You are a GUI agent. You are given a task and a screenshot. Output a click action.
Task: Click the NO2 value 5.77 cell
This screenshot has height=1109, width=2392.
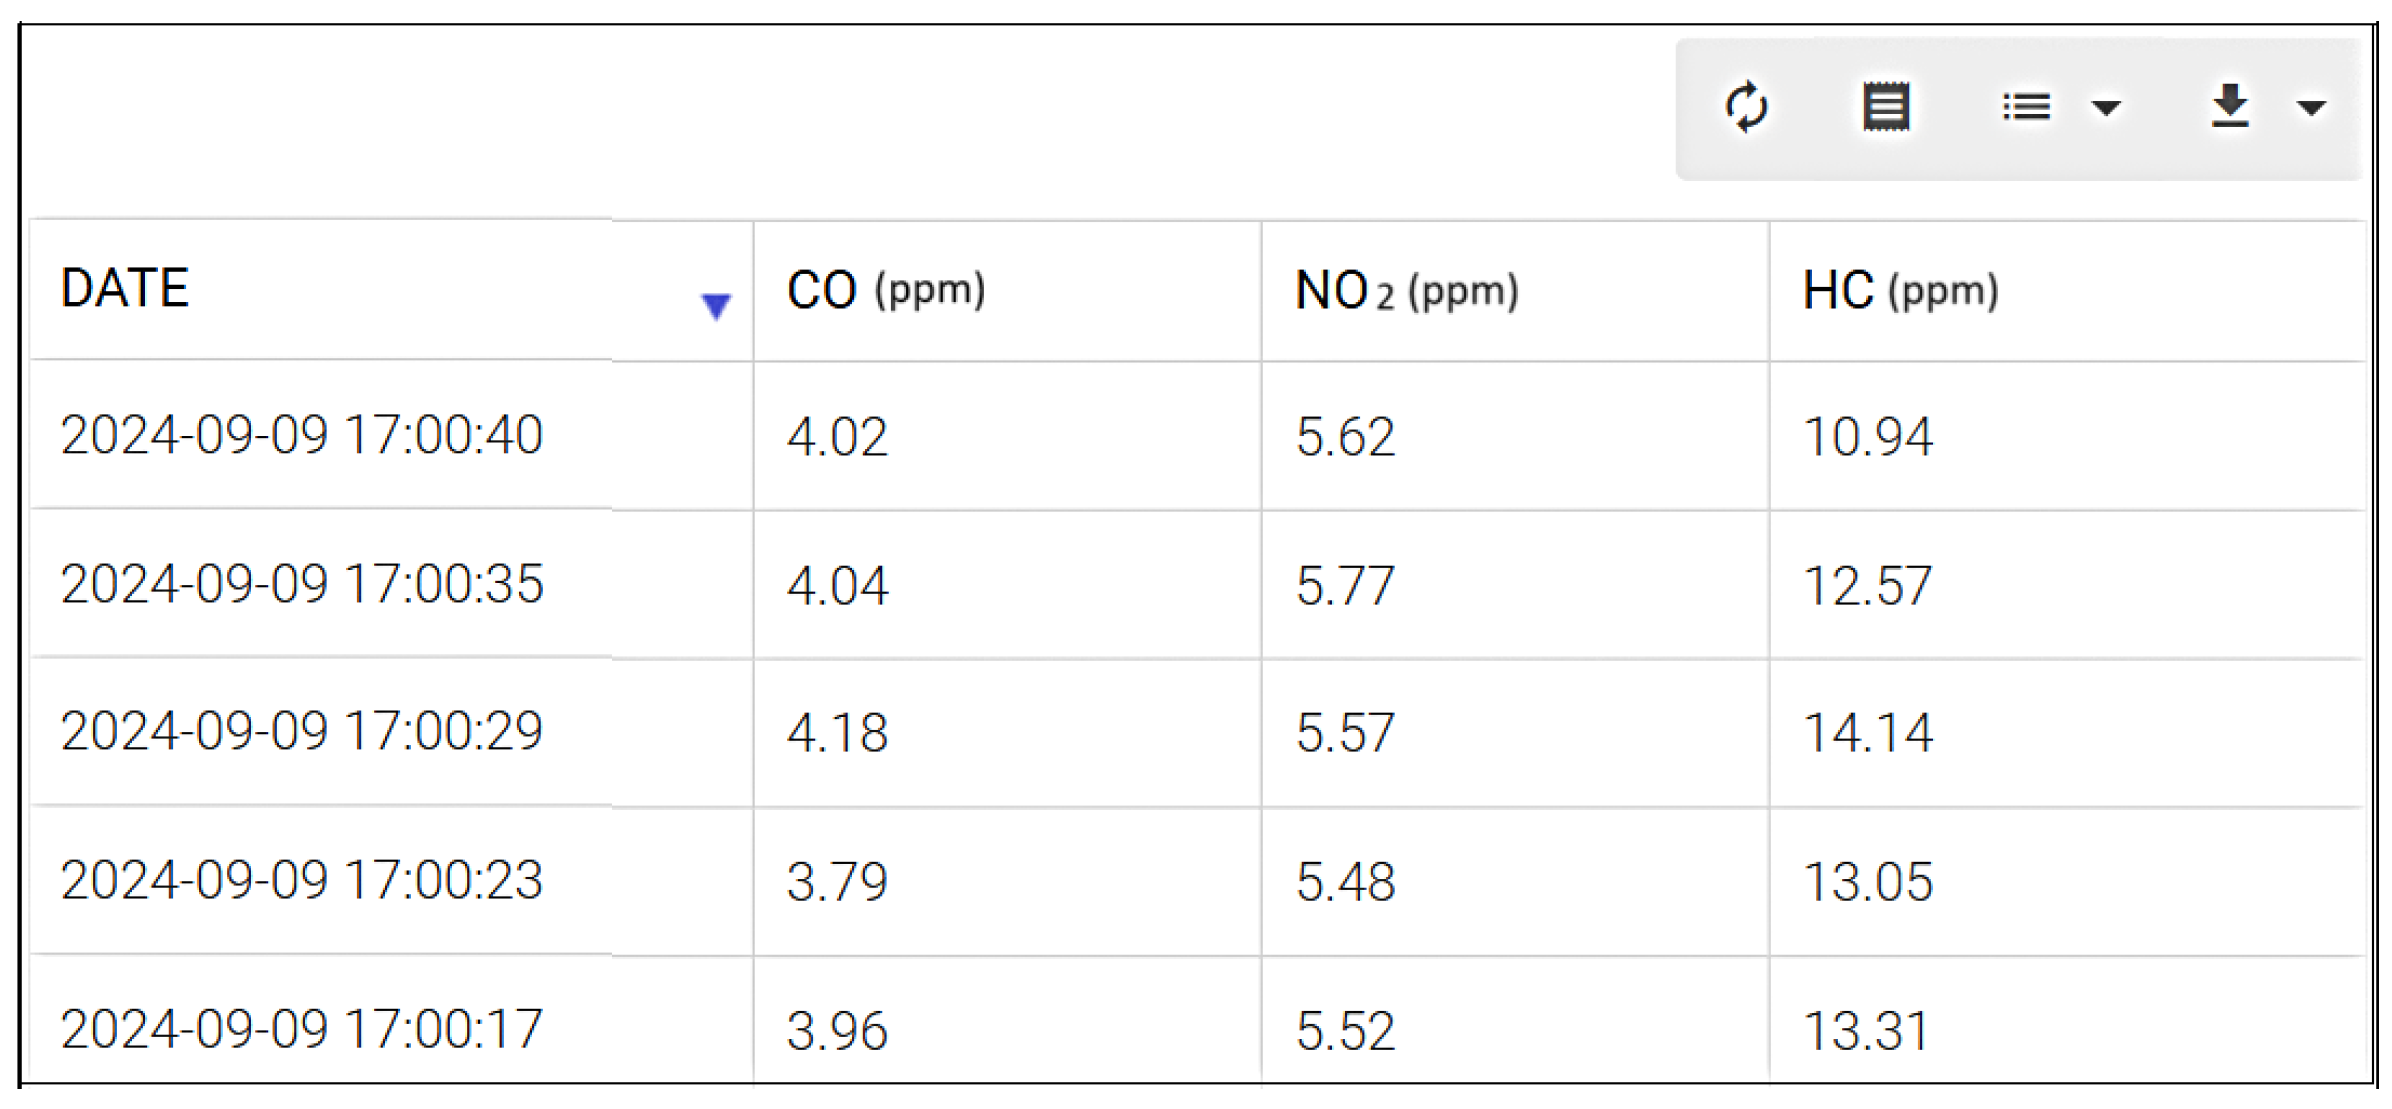tap(1345, 585)
